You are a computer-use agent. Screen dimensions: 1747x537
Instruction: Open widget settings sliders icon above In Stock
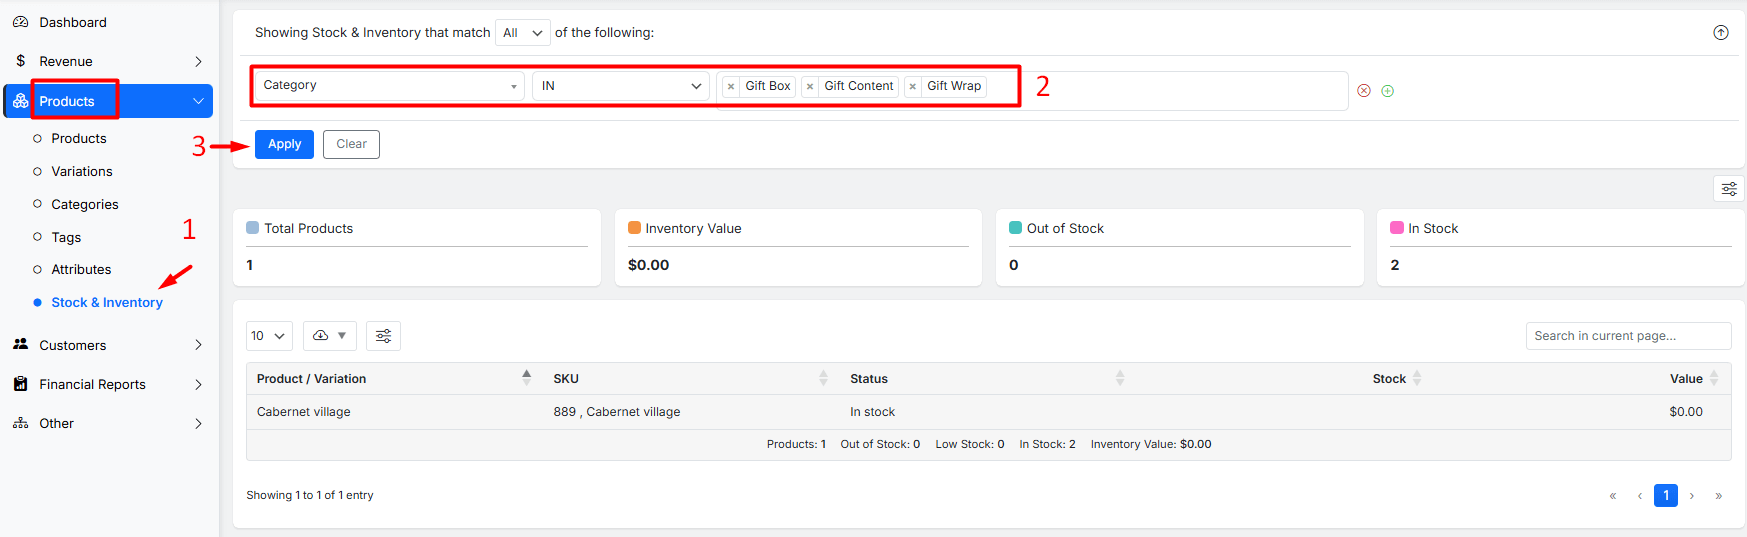click(x=1728, y=189)
